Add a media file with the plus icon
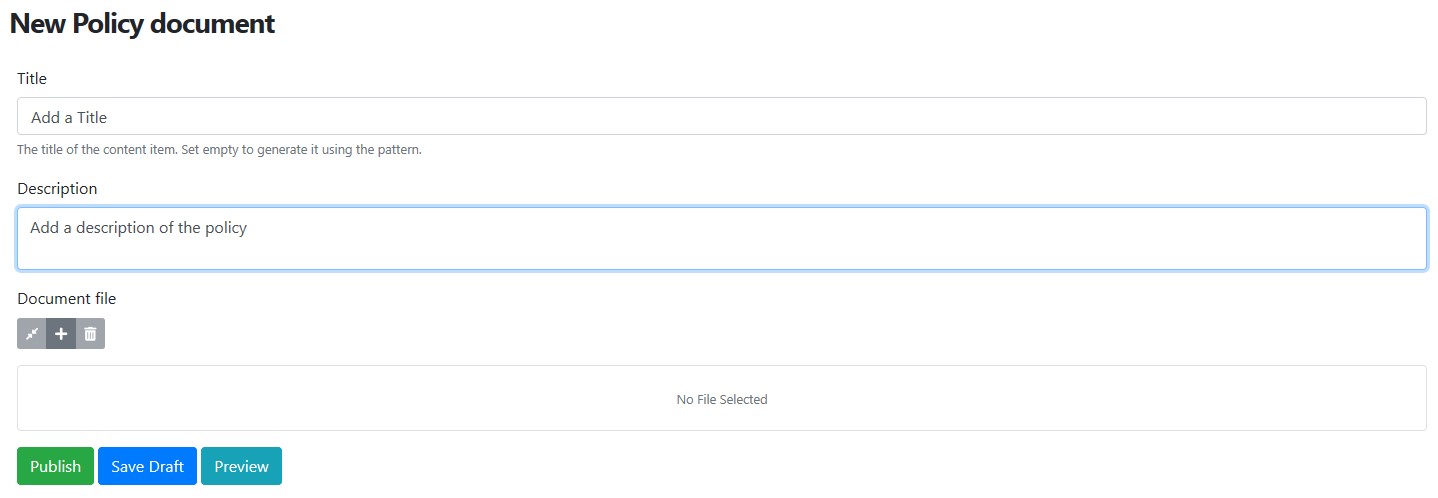1438x498 pixels. coord(61,334)
